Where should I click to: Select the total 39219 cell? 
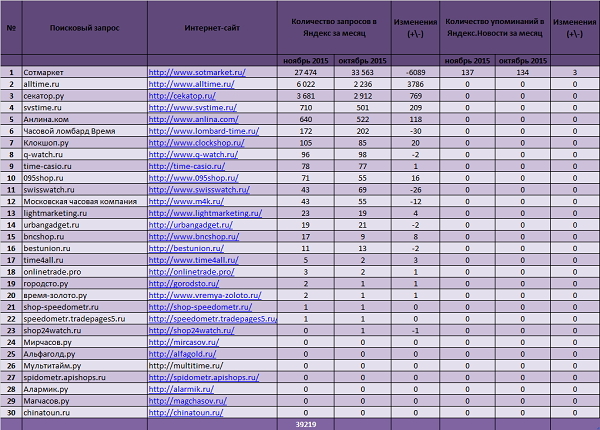[306, 424]
